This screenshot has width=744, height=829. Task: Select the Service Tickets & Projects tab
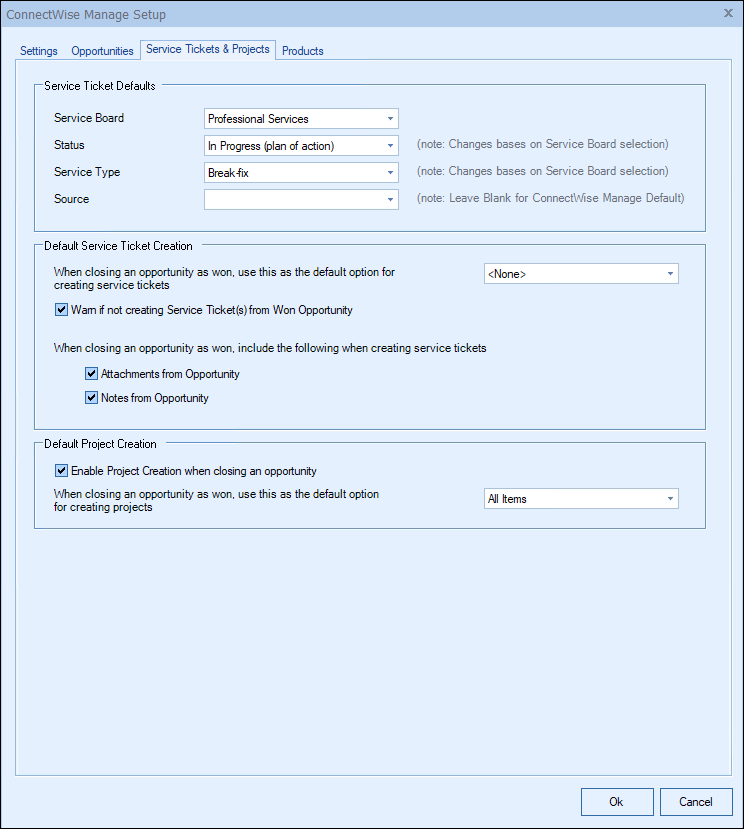[x=208, y=49]
